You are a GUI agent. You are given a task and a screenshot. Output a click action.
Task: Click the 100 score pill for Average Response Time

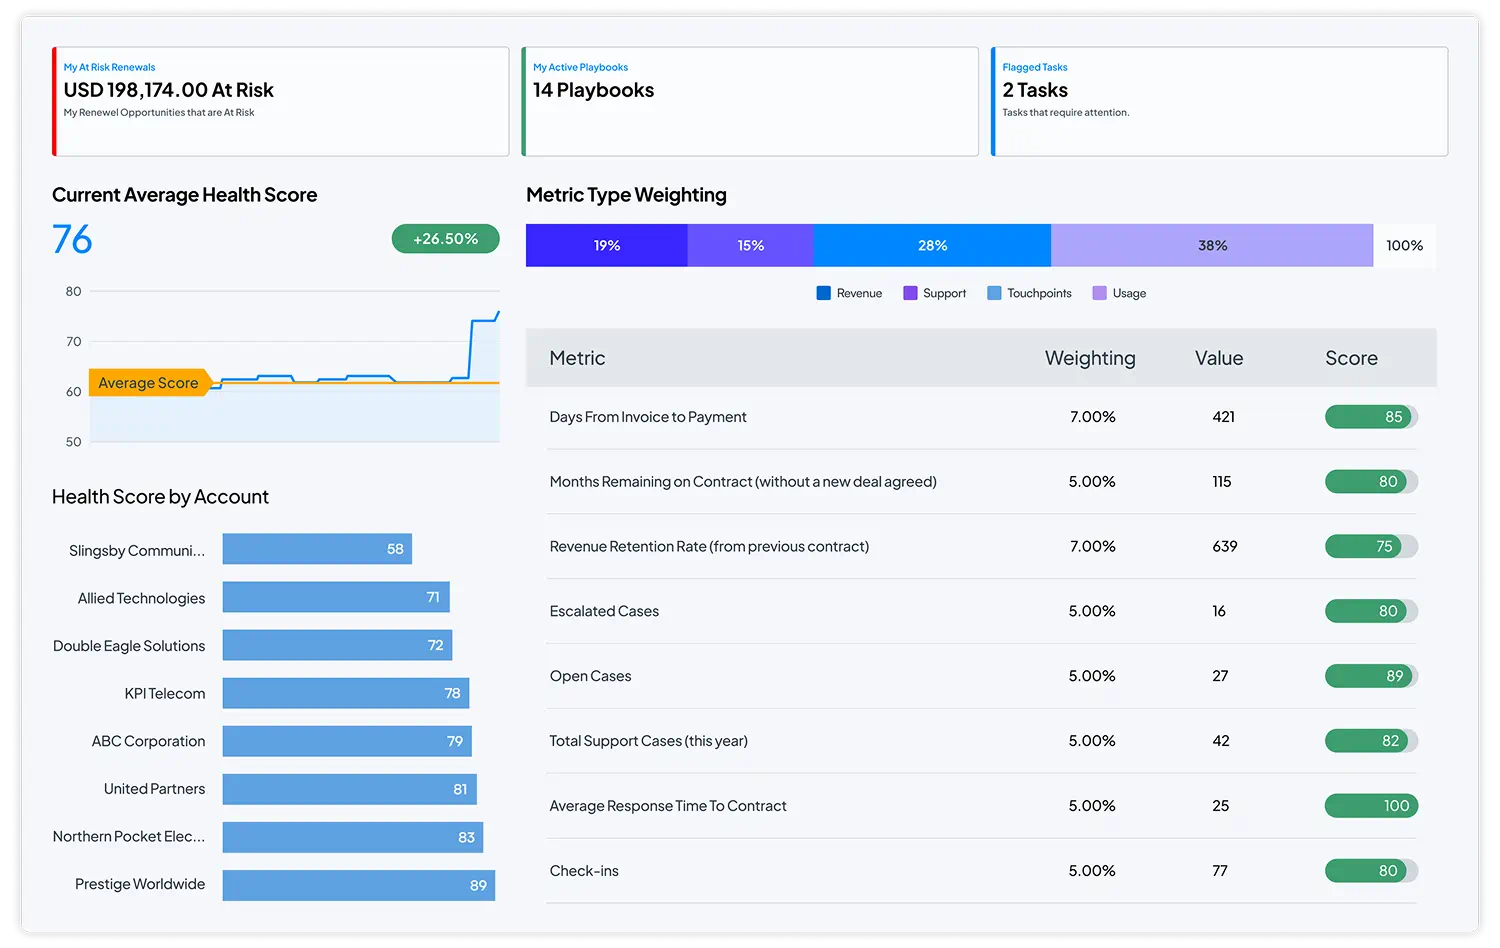(x=1371, y=805)
